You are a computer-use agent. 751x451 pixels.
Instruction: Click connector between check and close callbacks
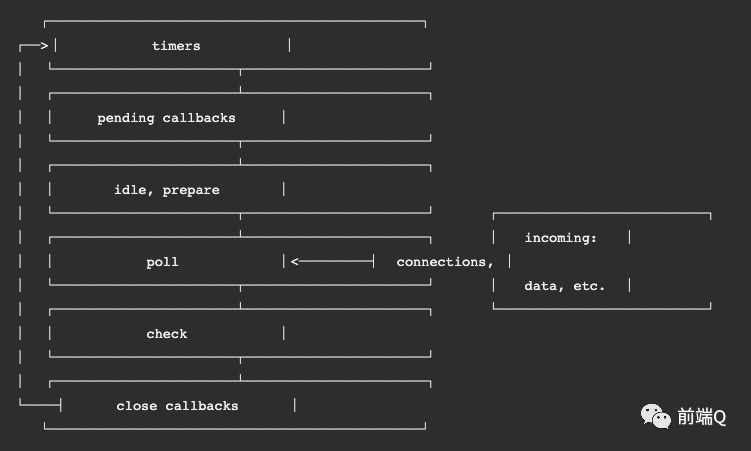click(x=240, y=370)
